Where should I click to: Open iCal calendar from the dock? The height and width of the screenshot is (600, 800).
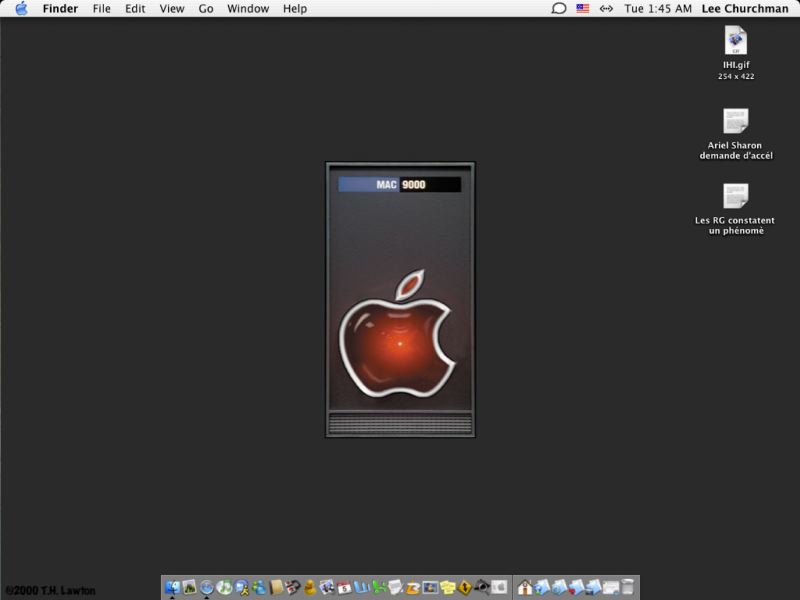point(344,587)
